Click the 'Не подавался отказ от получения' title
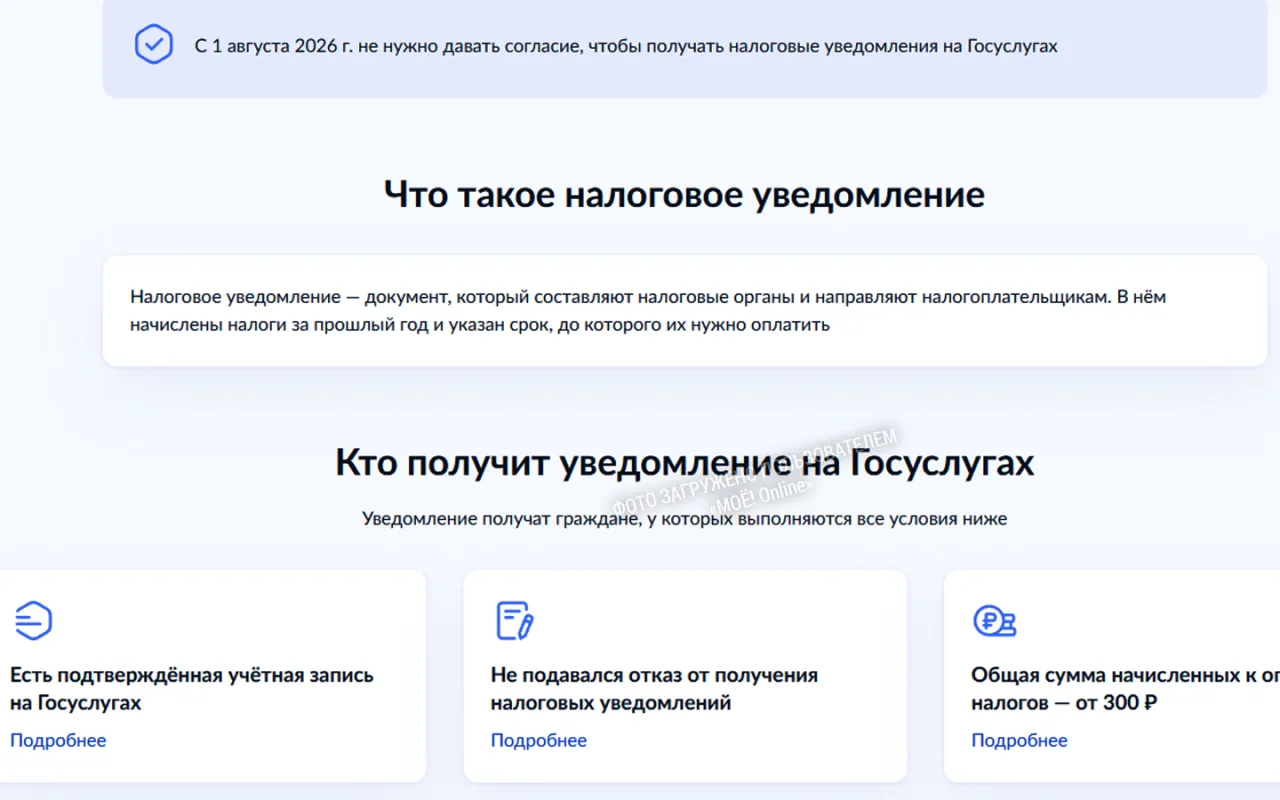Screen dimensions: 1280x800 click(x=654, y=675)
